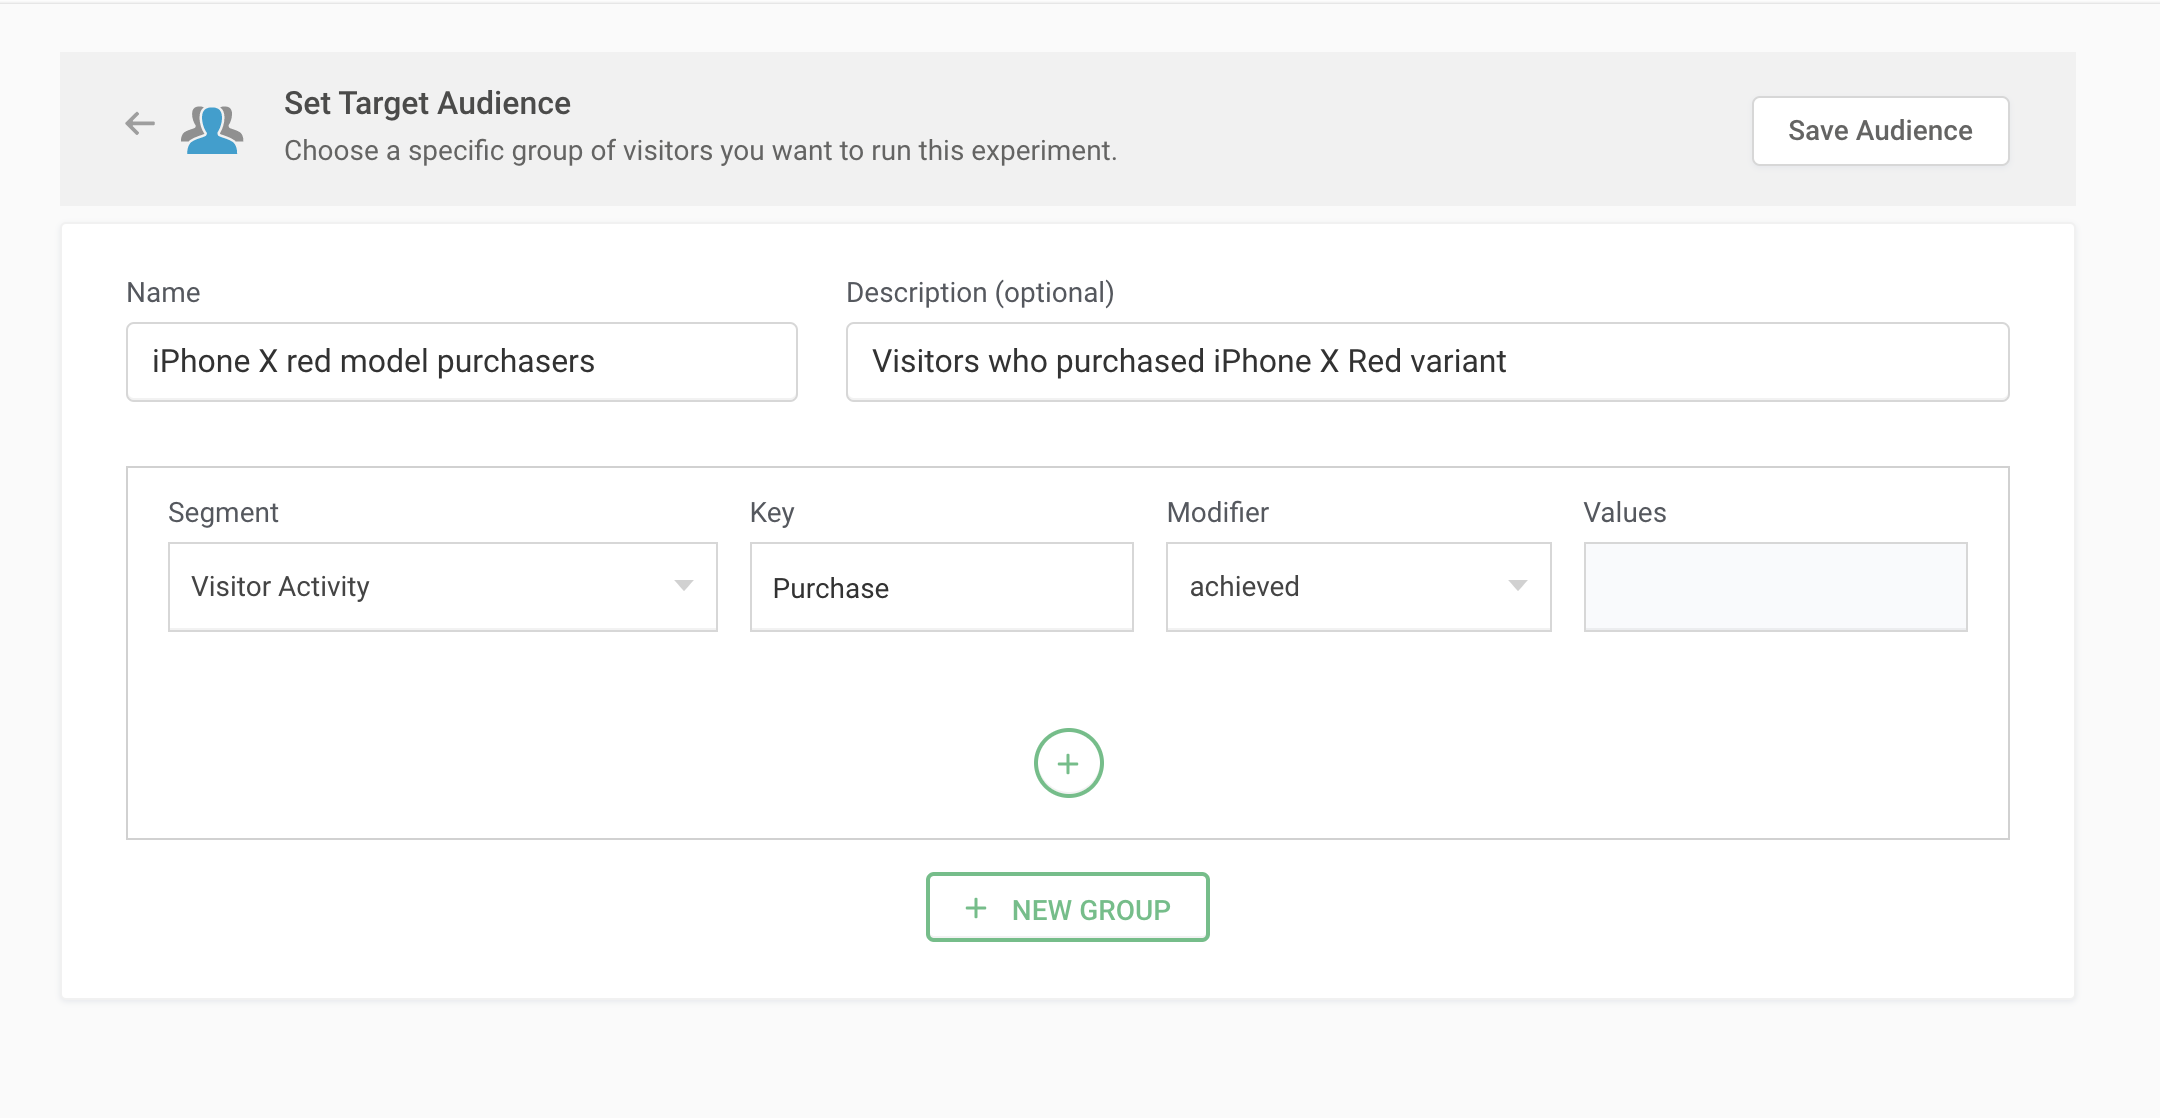The width and height of the screenshot is (2160, 1118).
Task: Click the NEW GROUP text label
Action: point(1091,910)
